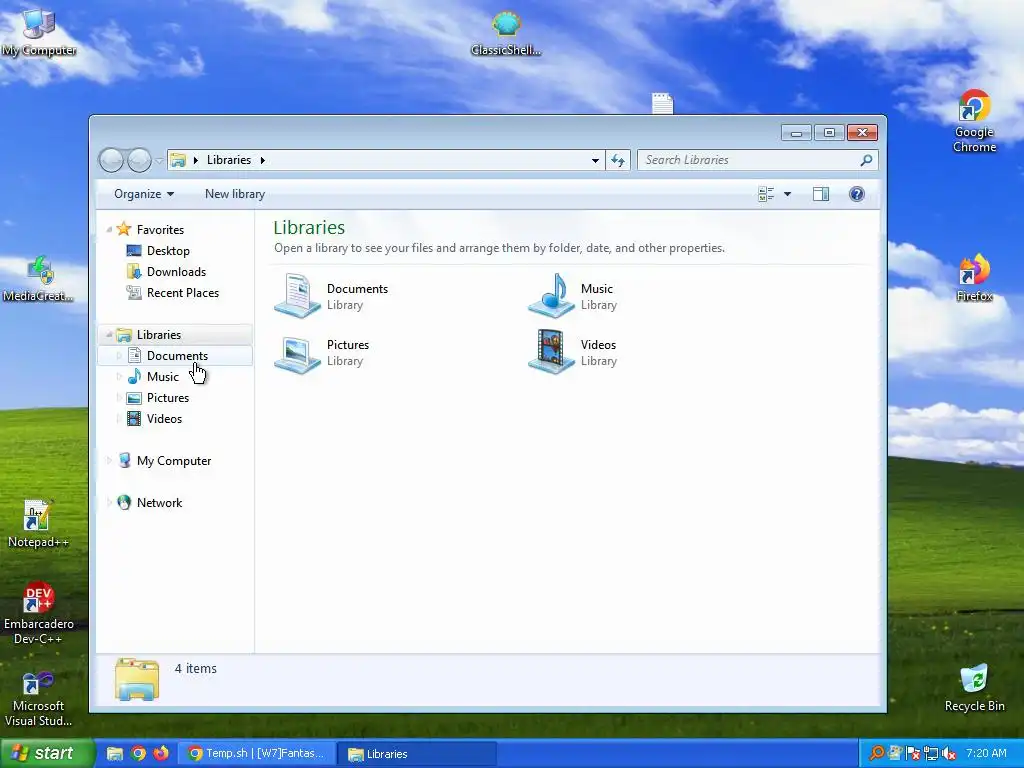Open the view options dropdown arrow
Screen dimensions: 1024x768
click(x=787, y=194)
